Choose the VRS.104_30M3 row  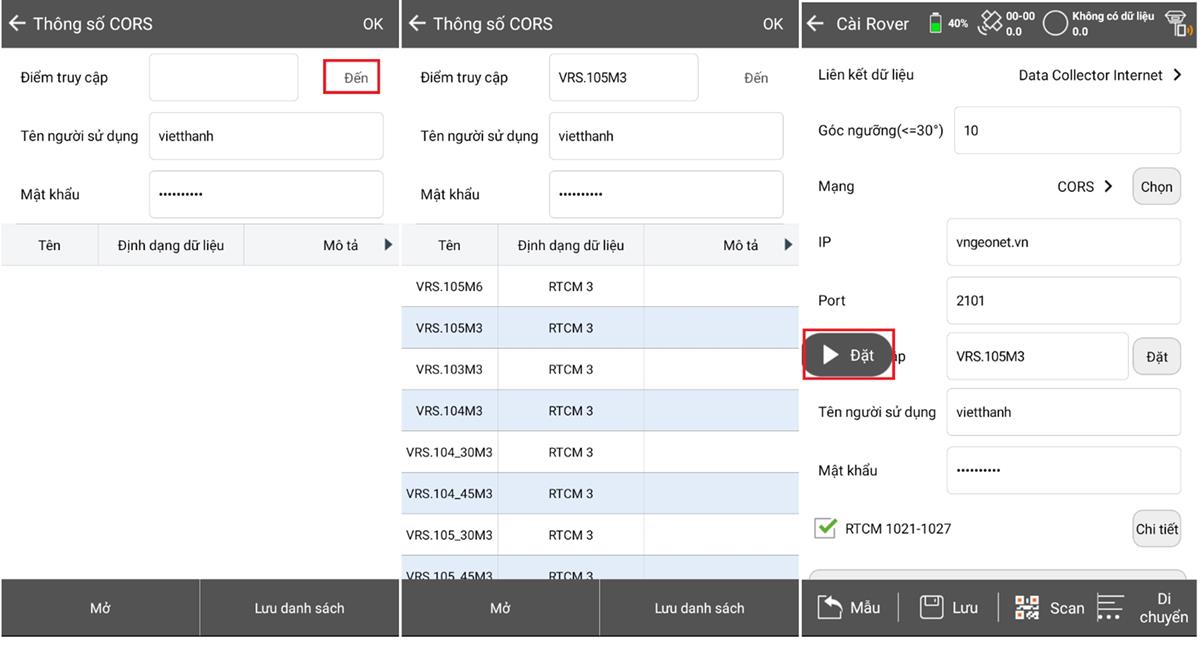pyautogui.click(x=449, y=452)
